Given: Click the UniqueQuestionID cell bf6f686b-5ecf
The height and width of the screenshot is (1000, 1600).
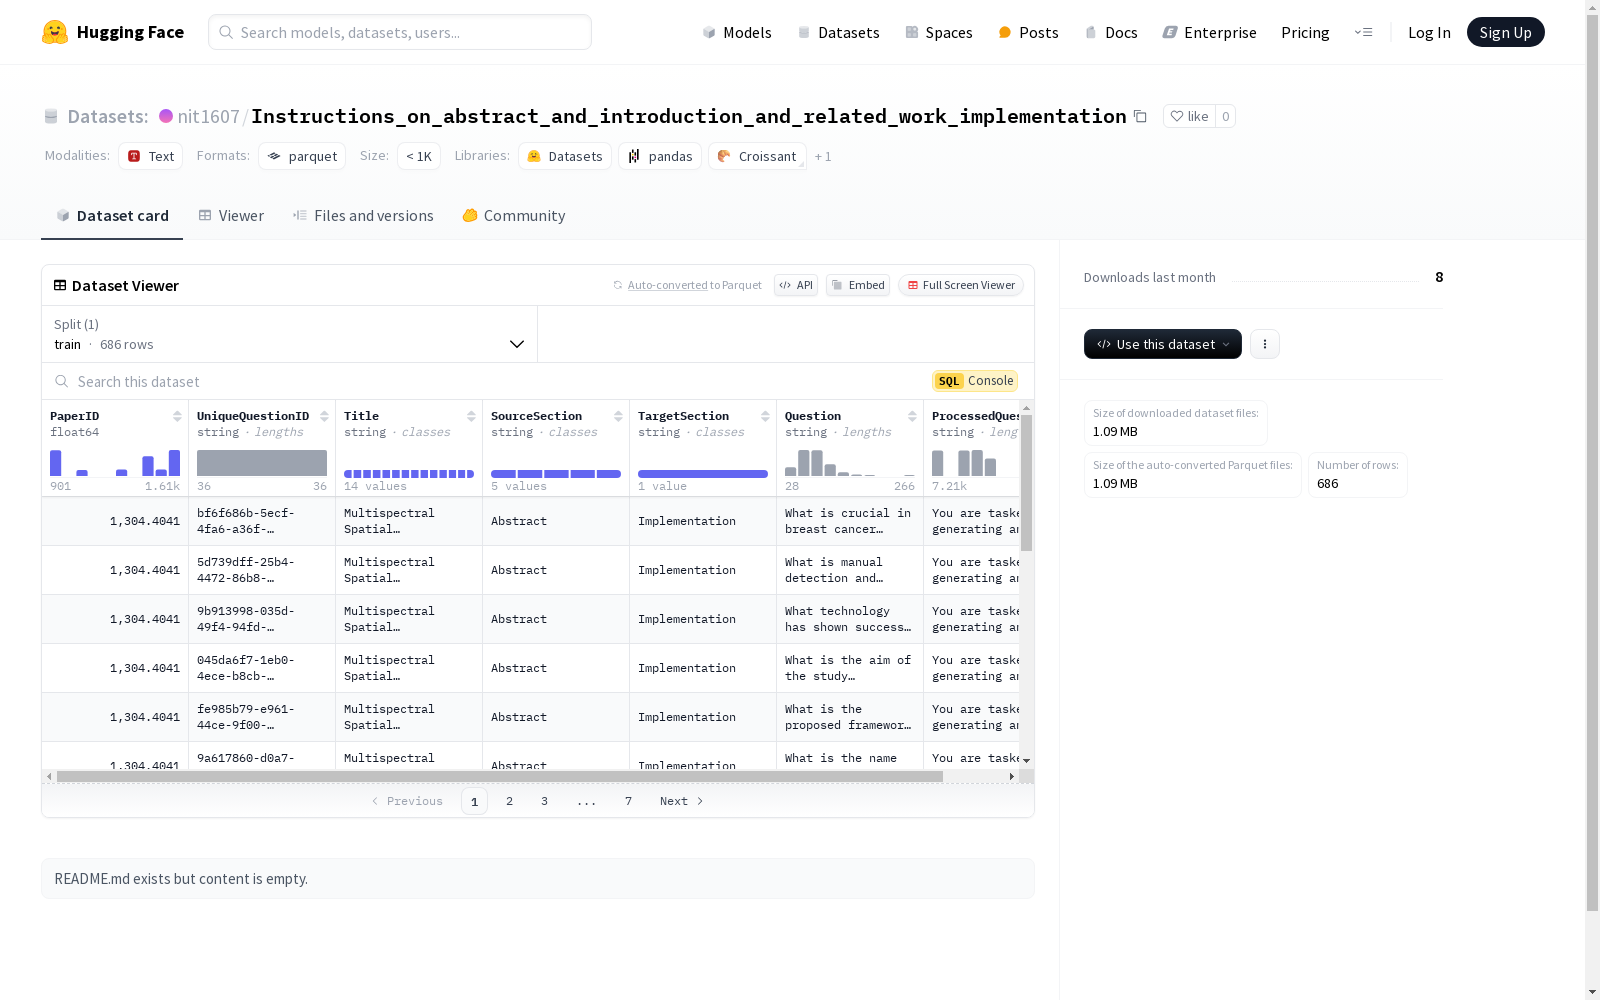Looking at the screenshot, I should click(262, 521).
